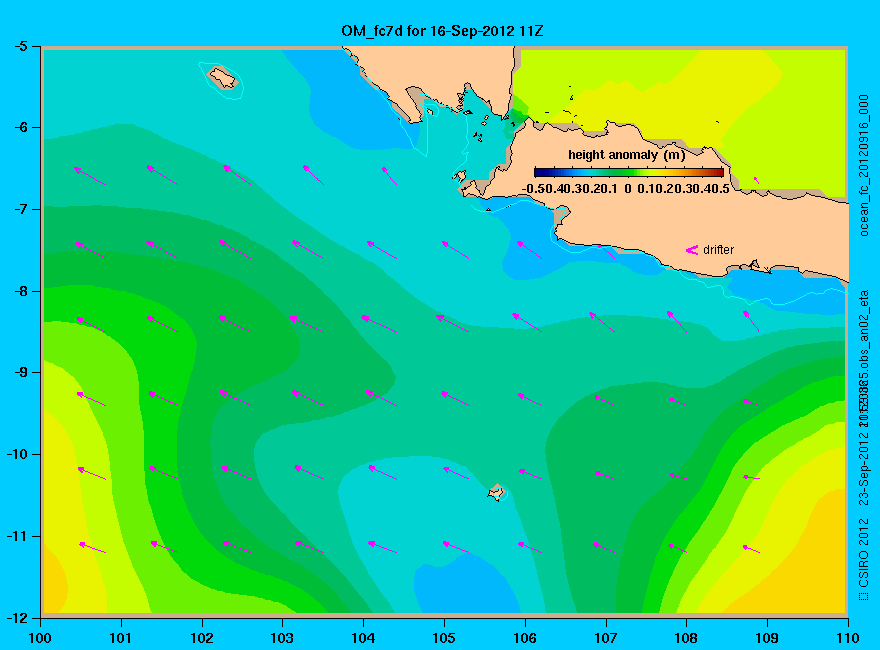Click the plot title 'OM_fc7d for 16-Sep-2012 11Z'
The image size is (880, 650).
pos(442,31)
